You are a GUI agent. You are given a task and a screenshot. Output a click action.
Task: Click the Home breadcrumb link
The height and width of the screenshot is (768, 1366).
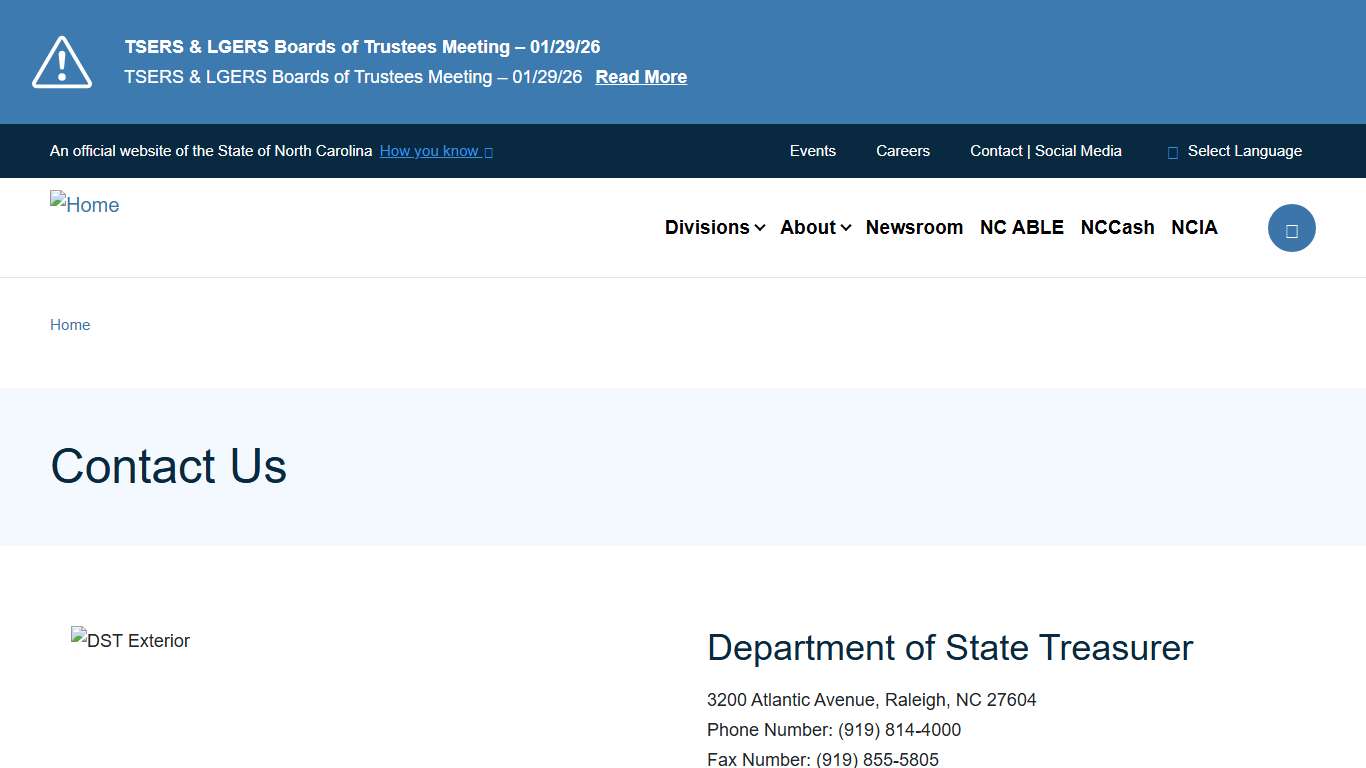(x=70, y=325)
